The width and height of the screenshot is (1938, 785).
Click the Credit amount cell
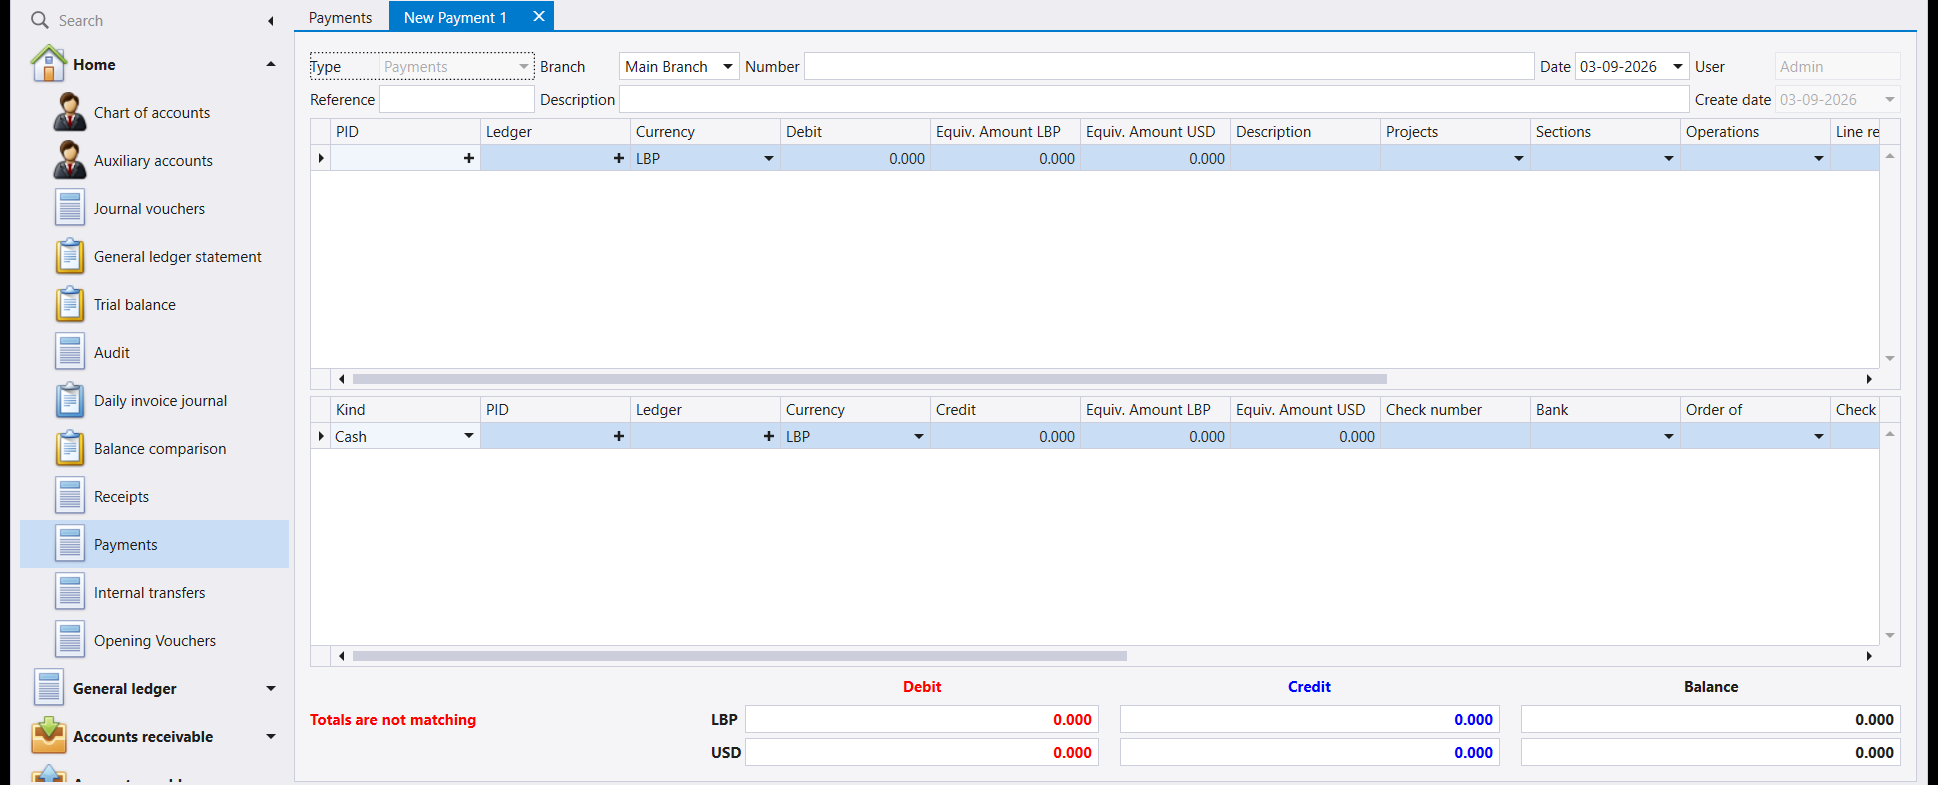point(1005,436)
